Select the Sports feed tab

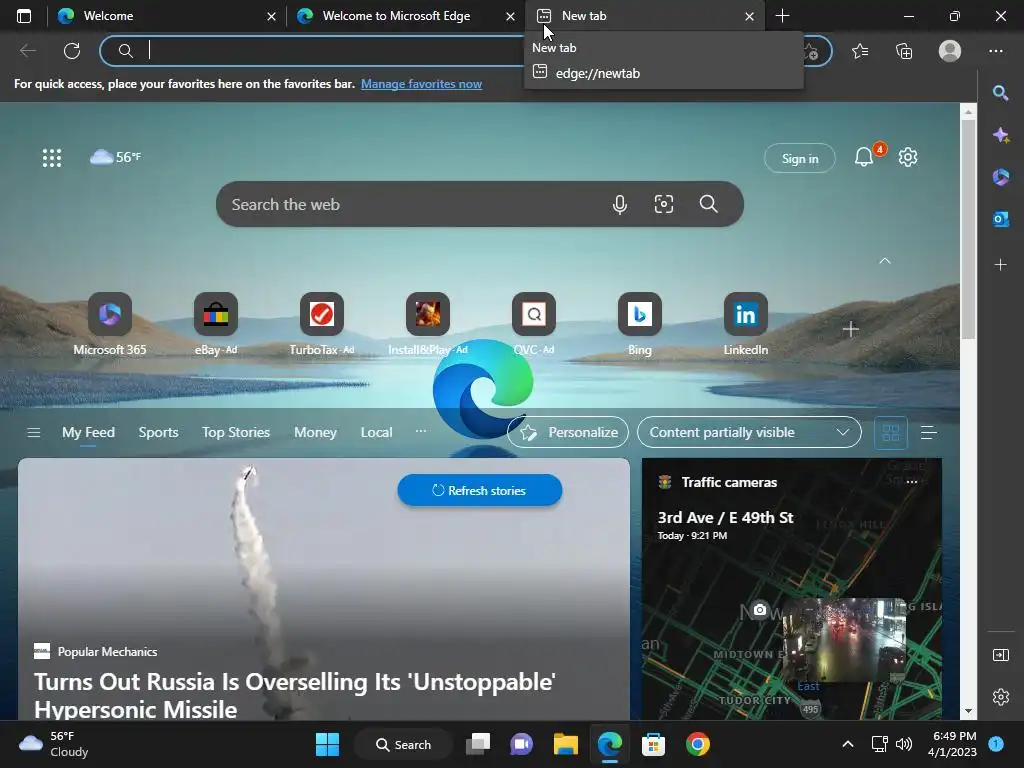158,432
